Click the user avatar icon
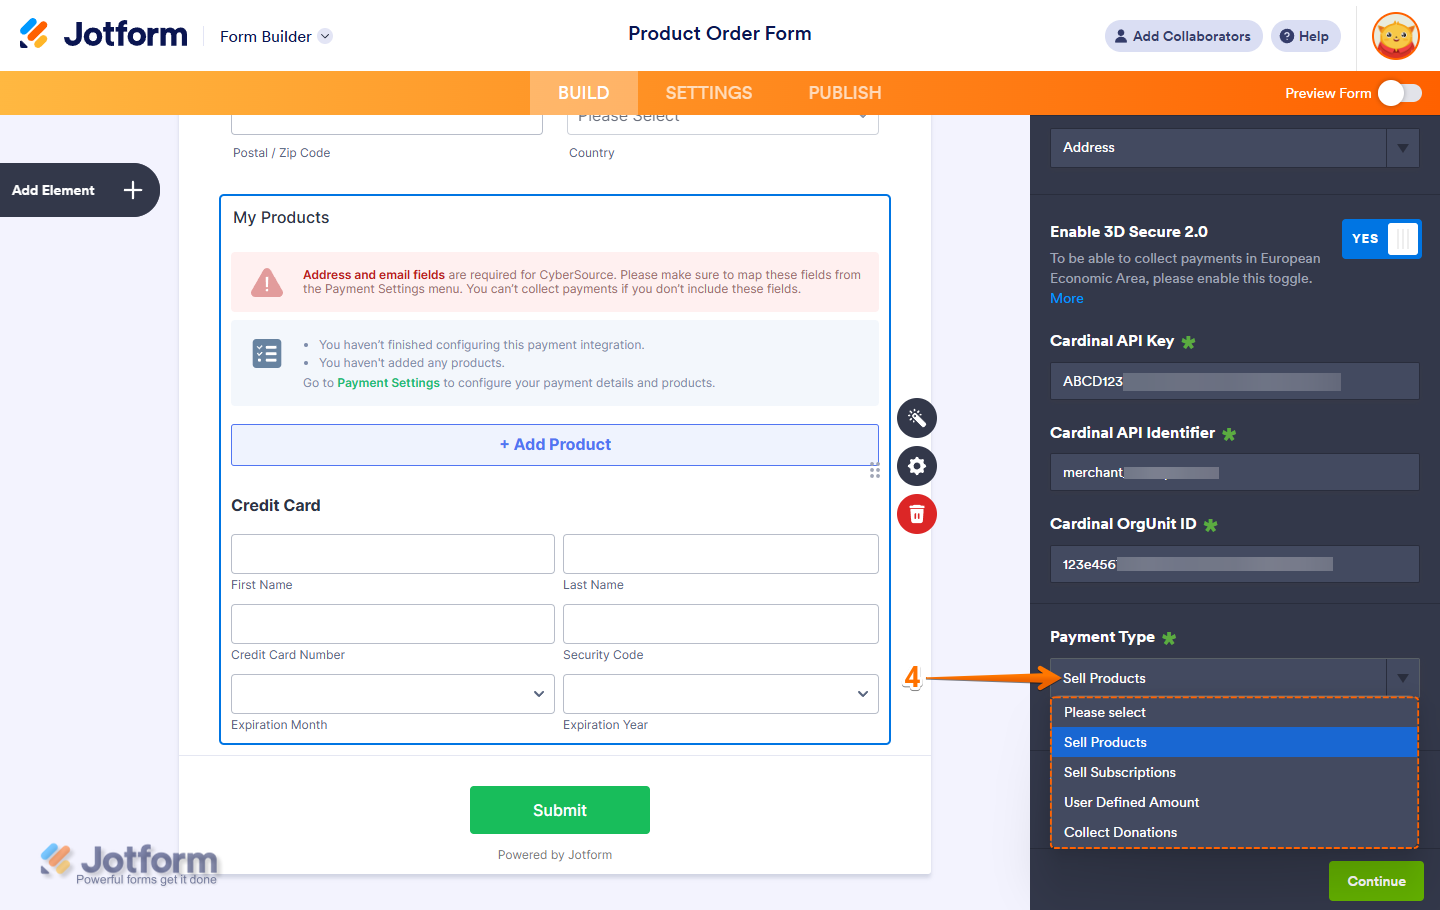 tap(1396, 37)
